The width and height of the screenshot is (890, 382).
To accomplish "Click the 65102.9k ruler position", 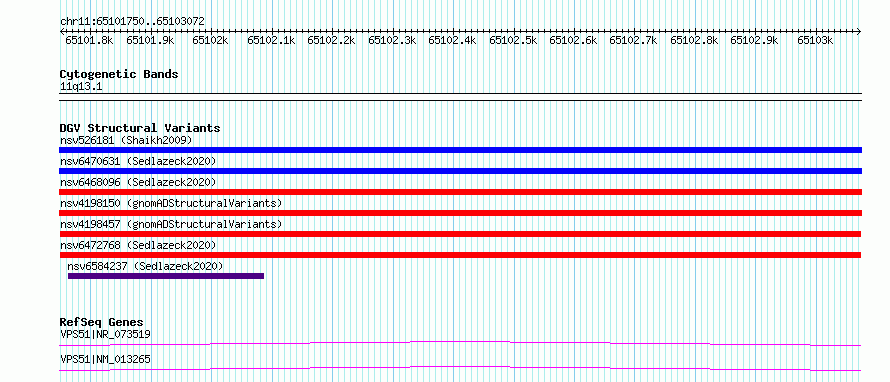I will point(754,40).
